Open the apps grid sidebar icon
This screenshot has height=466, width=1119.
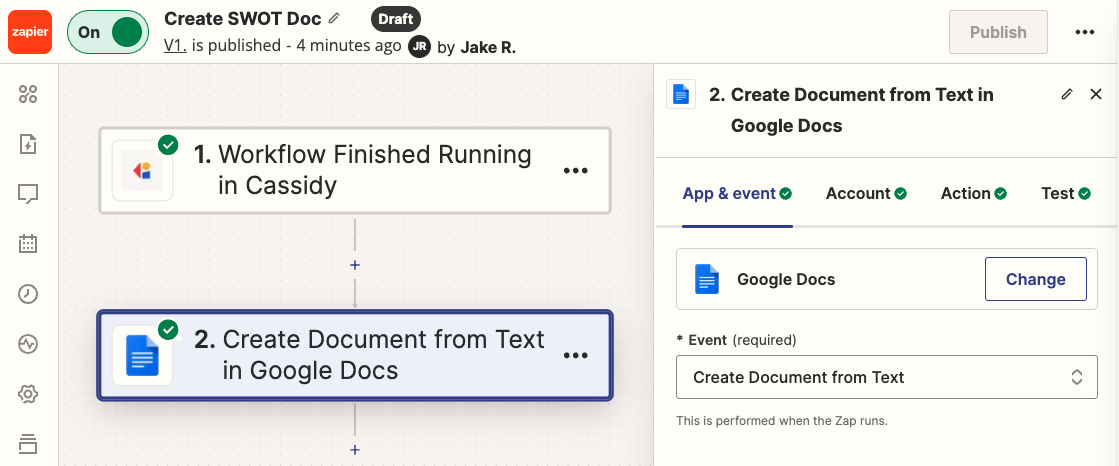point(28,94)
